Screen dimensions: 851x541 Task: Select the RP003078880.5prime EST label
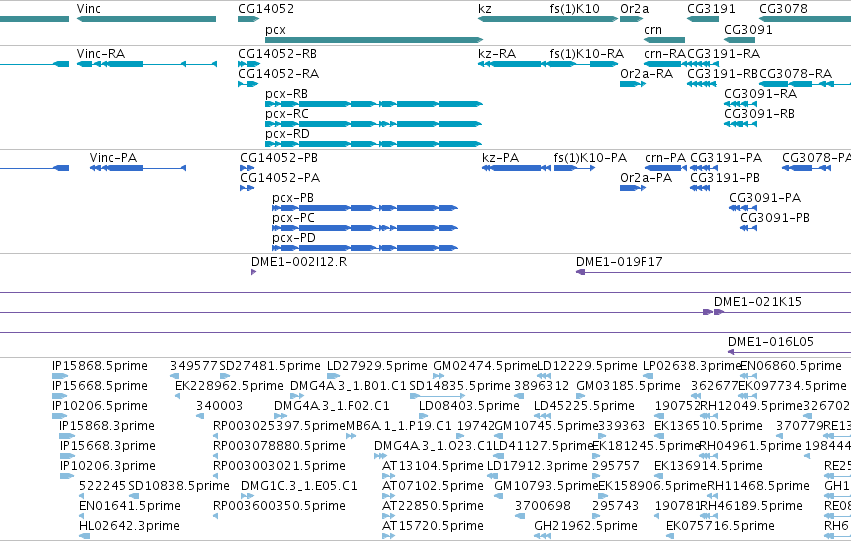click(x=279, y=446)
